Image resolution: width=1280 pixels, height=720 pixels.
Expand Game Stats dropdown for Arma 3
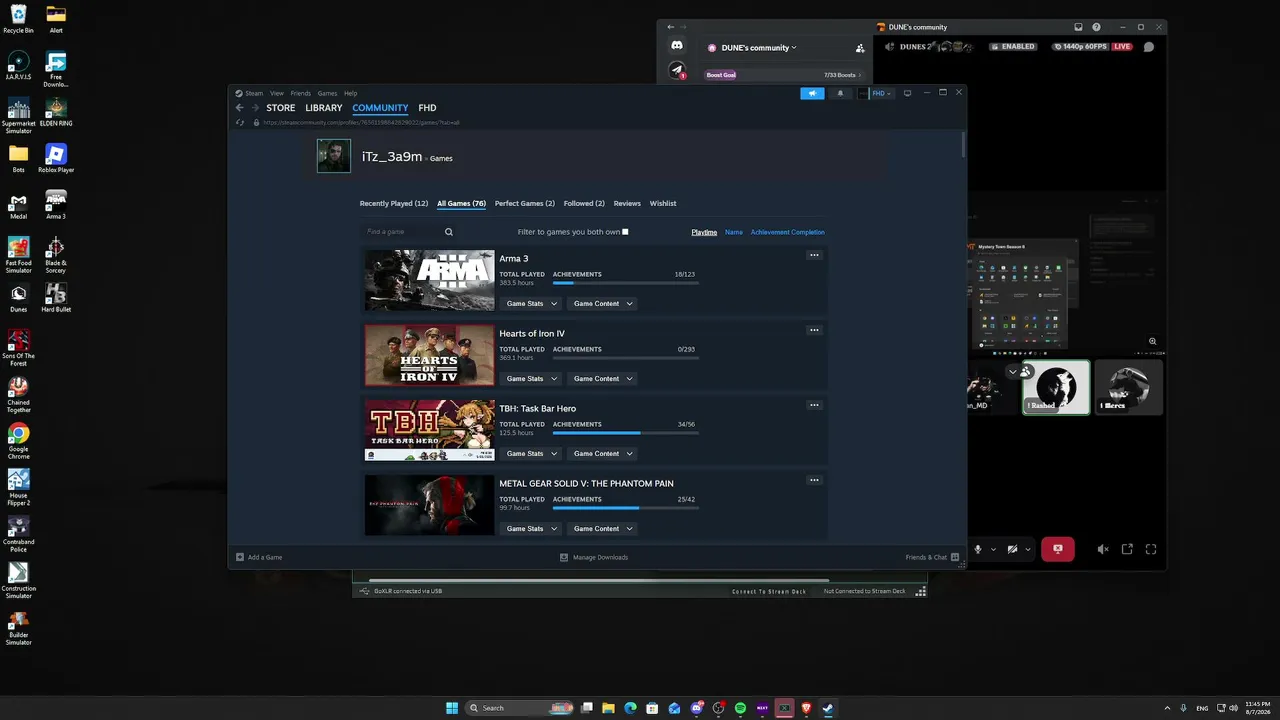click(530, 304)
